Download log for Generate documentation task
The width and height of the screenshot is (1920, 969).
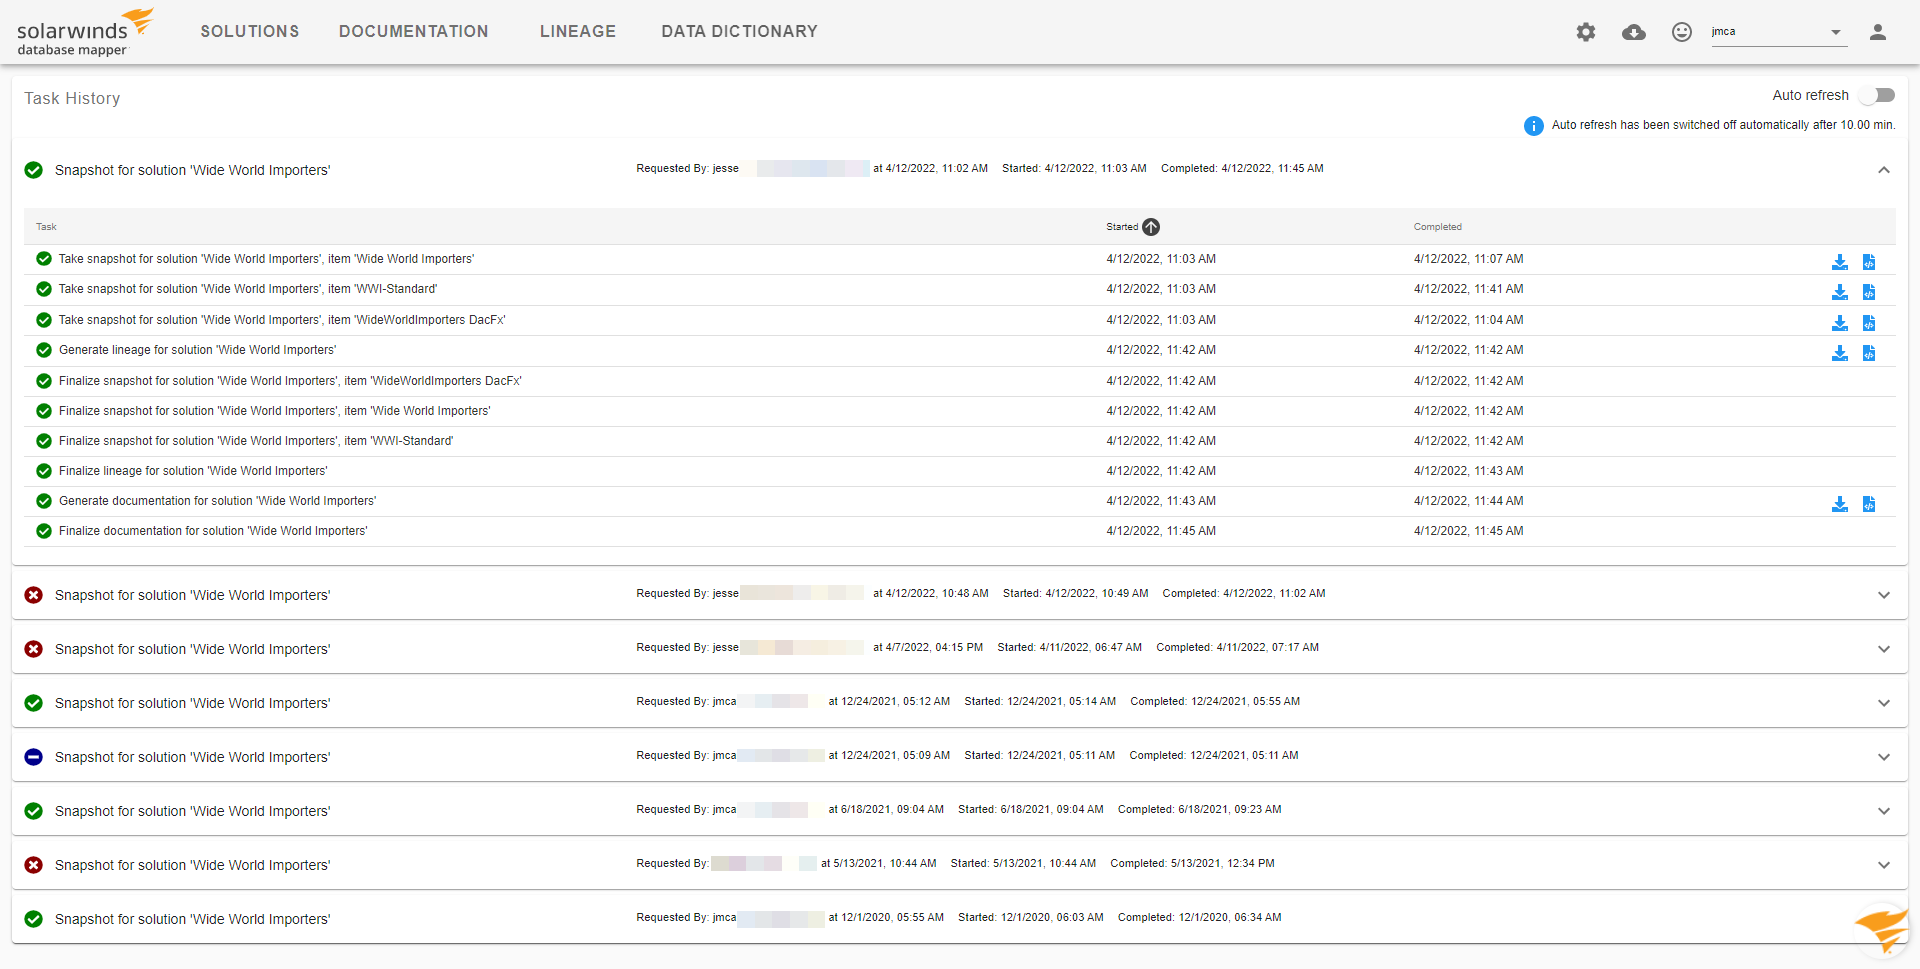[x=1840, y=504]
